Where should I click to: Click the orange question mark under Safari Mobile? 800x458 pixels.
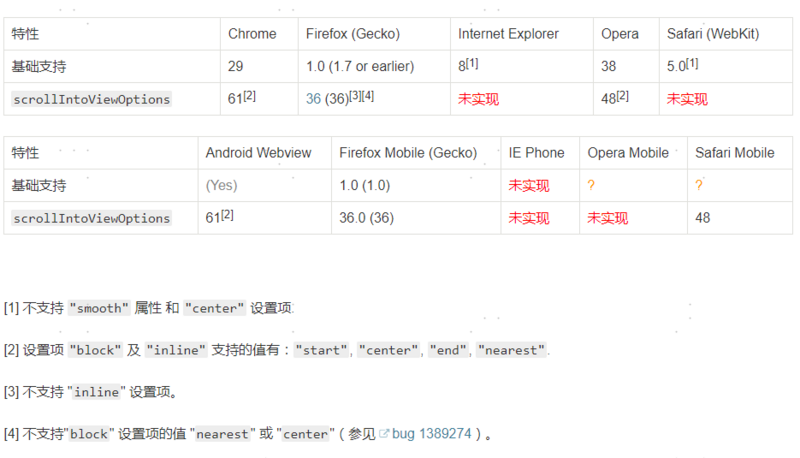pos(699,185)
